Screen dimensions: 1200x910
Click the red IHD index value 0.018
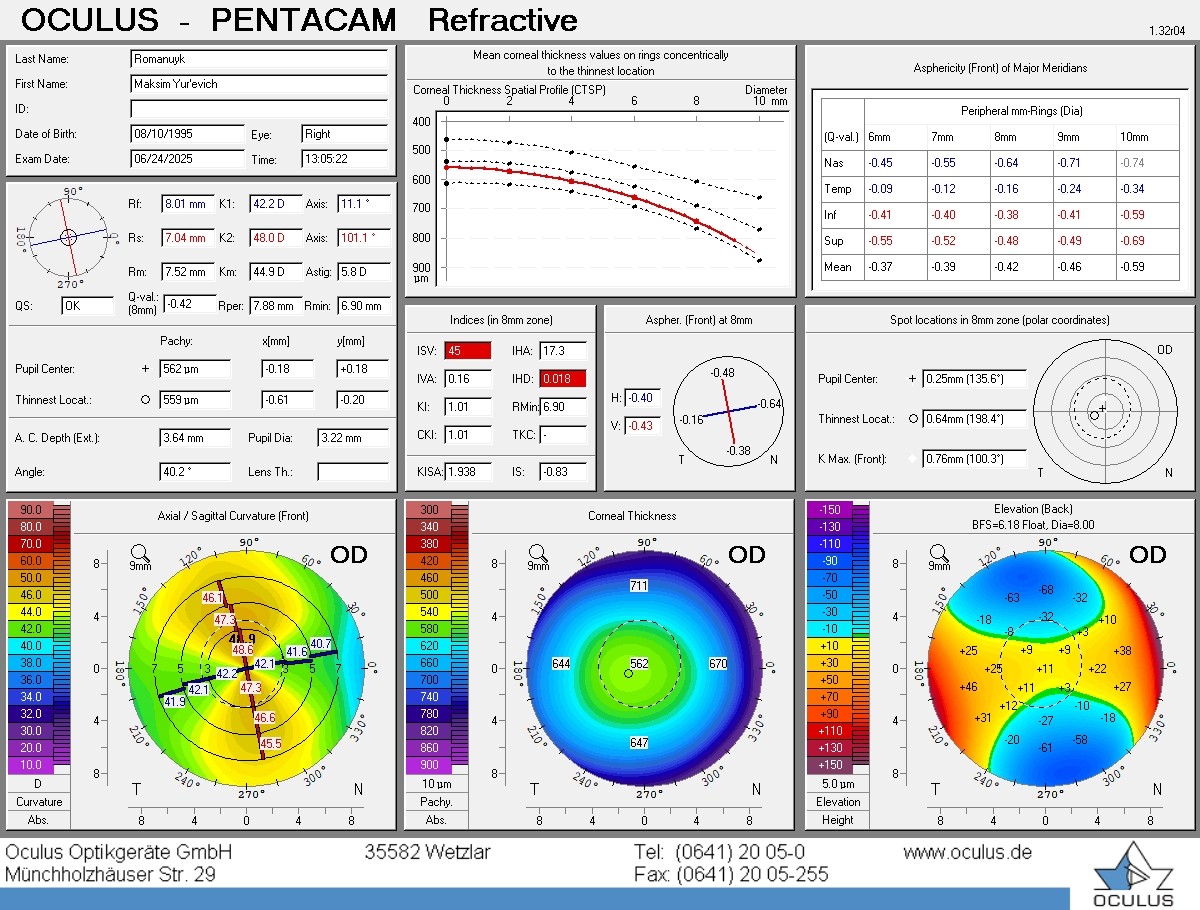pos(563,379)
